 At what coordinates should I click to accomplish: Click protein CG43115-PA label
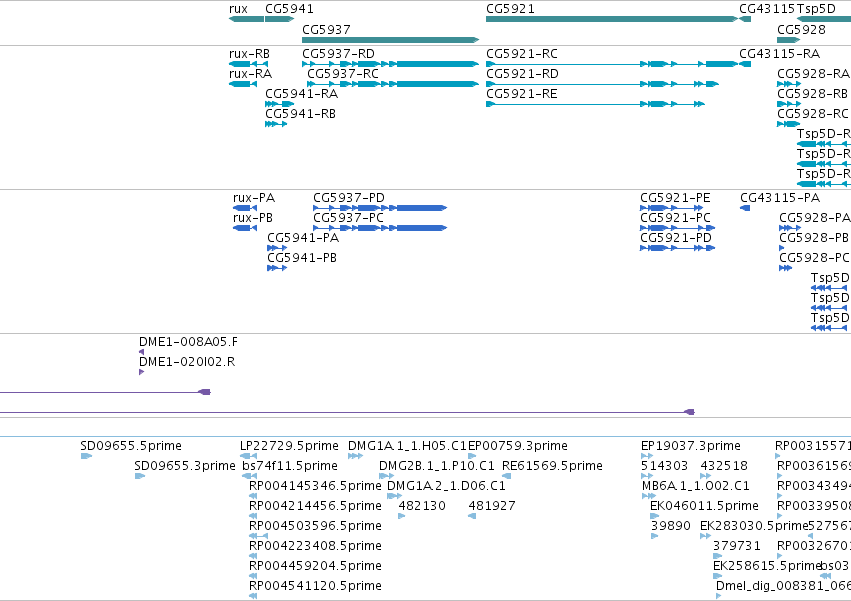pos(780,198)
